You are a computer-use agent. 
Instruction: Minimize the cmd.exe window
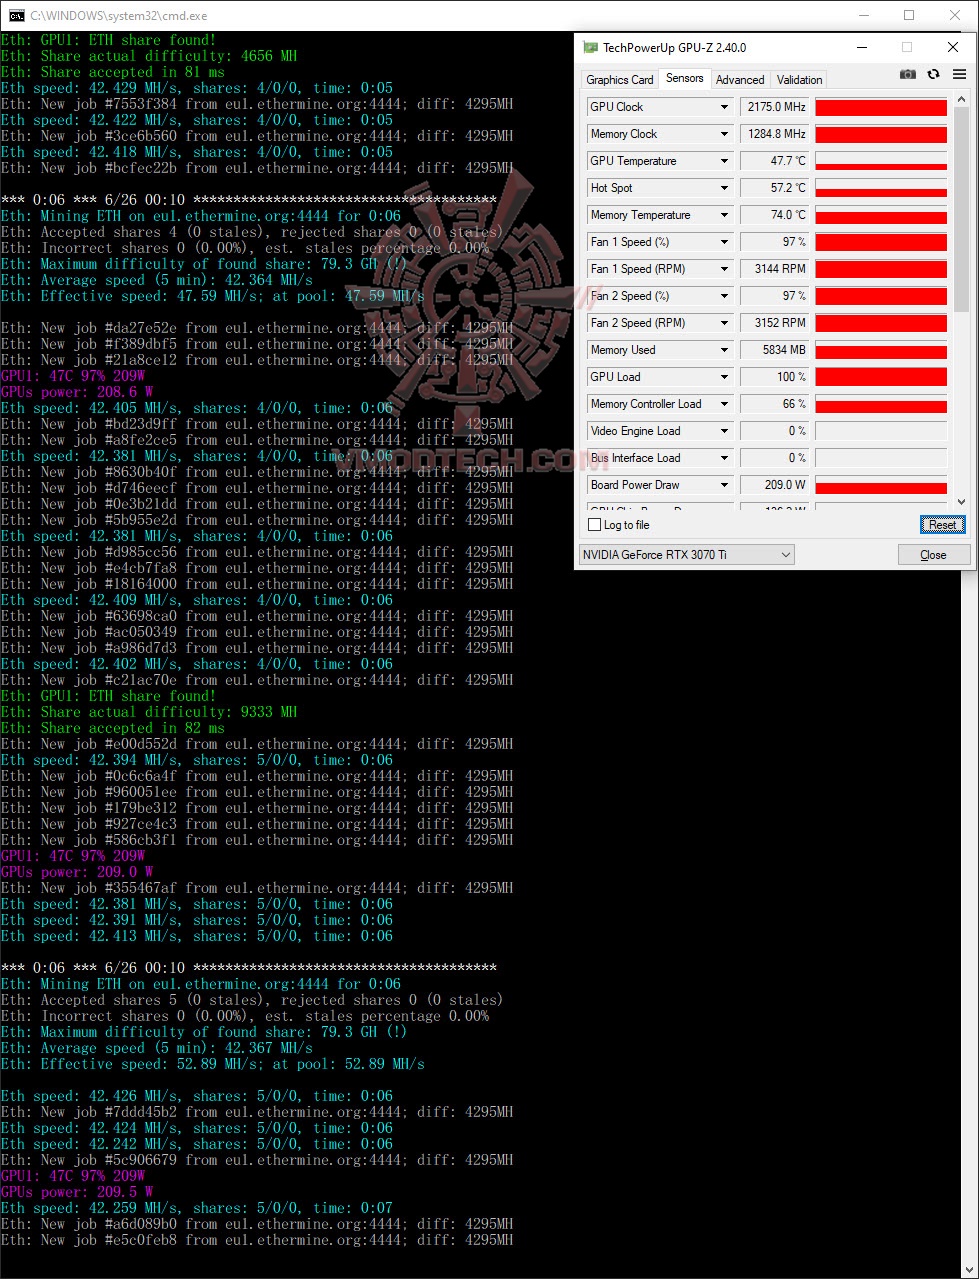coord(864,15)
